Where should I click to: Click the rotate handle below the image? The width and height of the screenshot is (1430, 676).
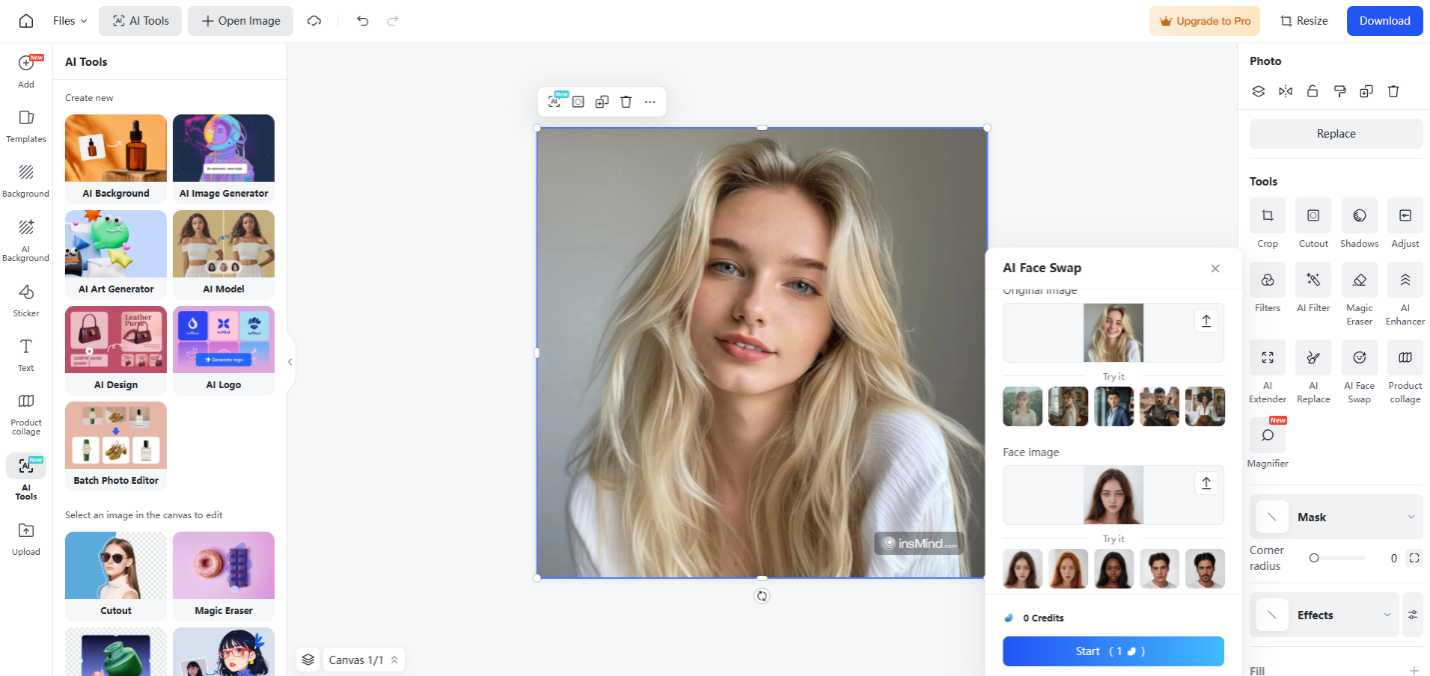click(x=762, y=596)
